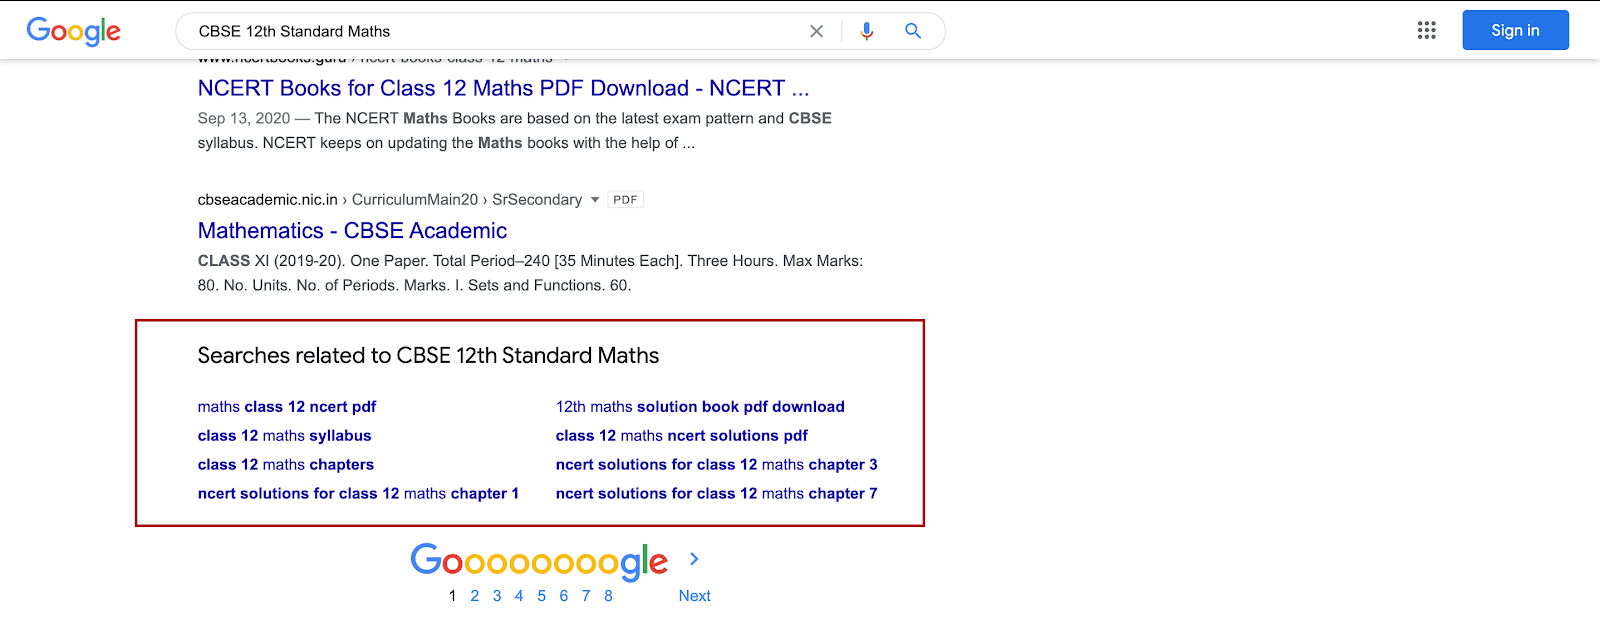Image resolution: width=1600 pixels, height=629 pixels.
Task: Open 12th maths solution book pdf download
Action: click(700, 407)
